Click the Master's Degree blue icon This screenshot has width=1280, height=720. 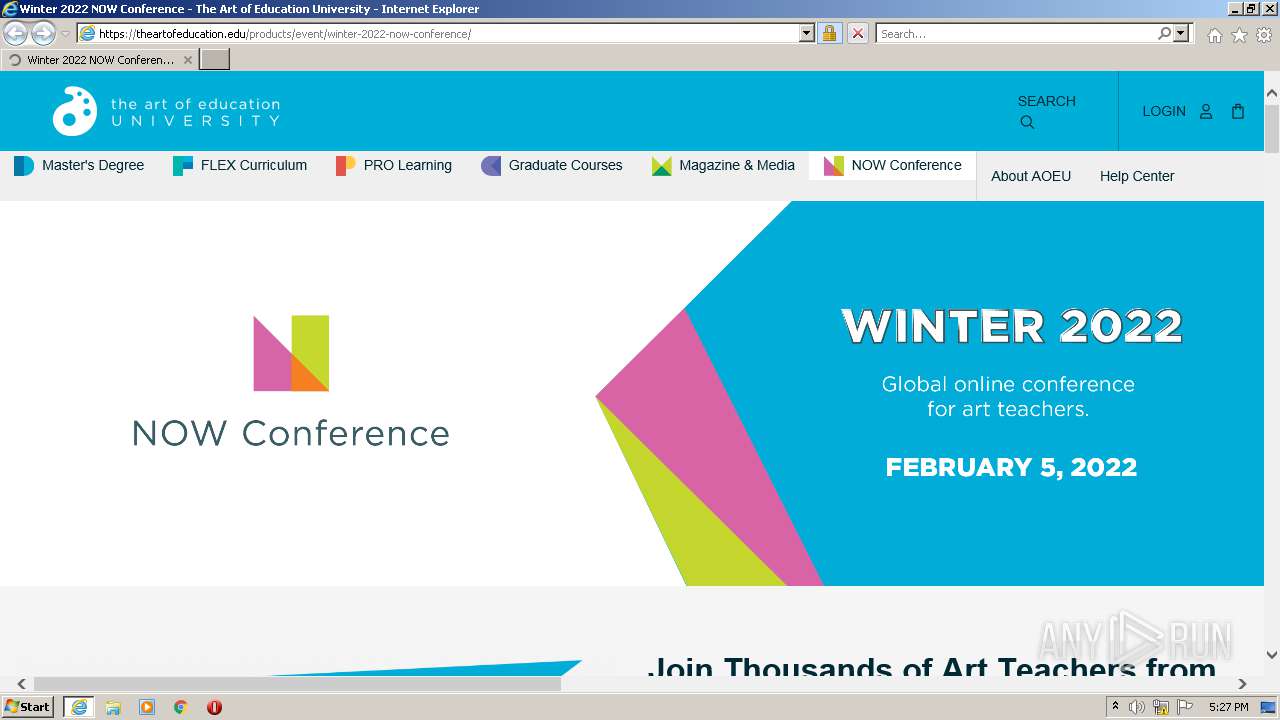point(24,166)
